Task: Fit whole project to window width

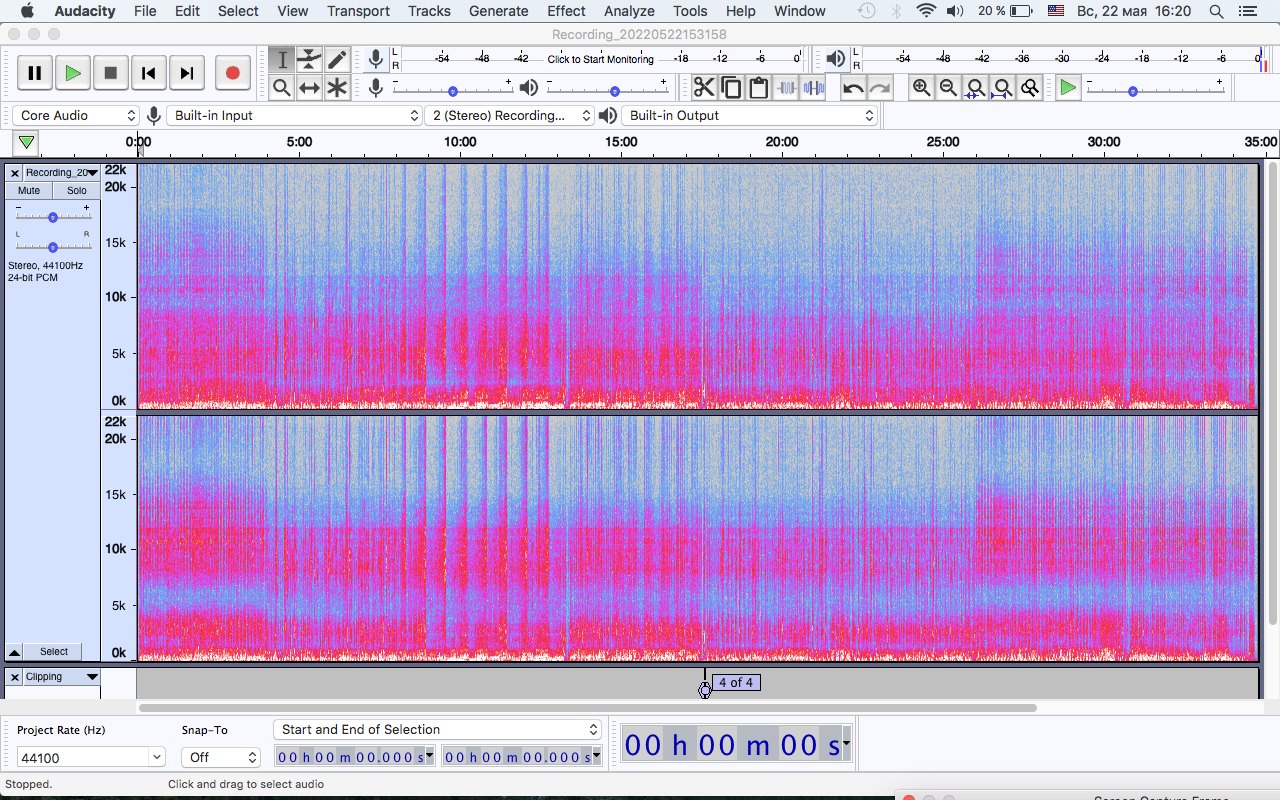Action: [1002, 88]
